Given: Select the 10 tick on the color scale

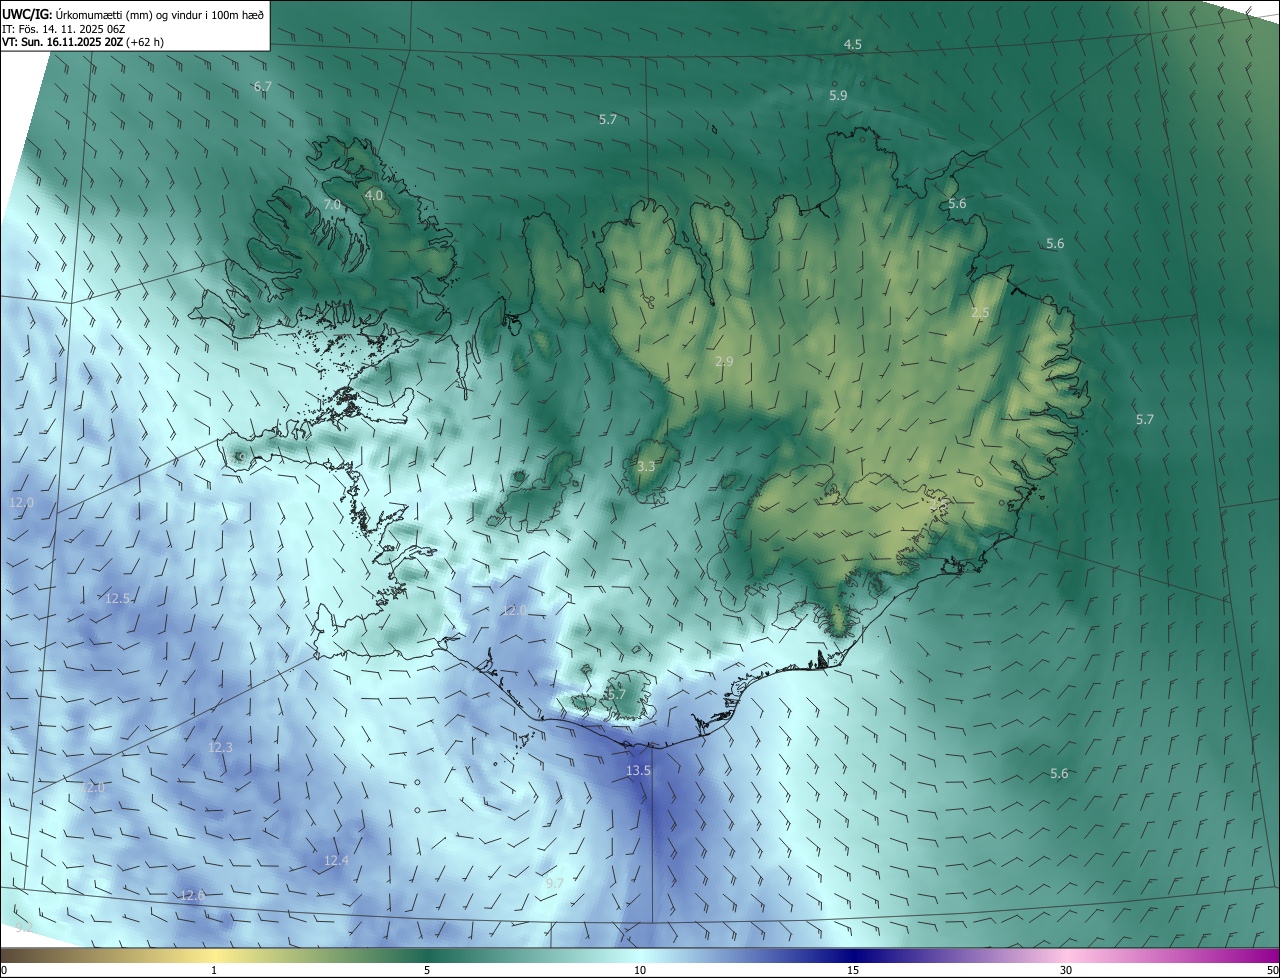Looking at the screenshot, I should (640, 970).
